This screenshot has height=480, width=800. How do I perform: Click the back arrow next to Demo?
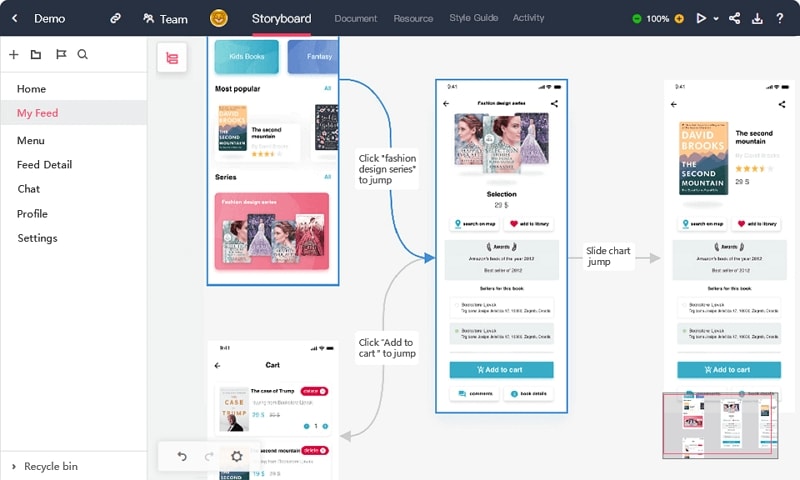pyautogui.click(x=15, y=18)
